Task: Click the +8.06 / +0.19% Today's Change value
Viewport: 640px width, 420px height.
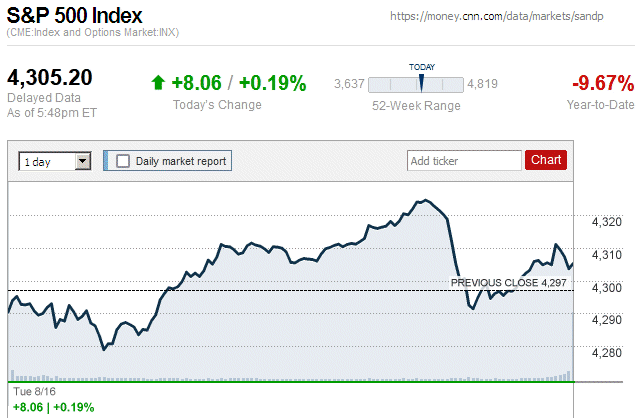Action: pyautogui.click(x=238, y=83)
